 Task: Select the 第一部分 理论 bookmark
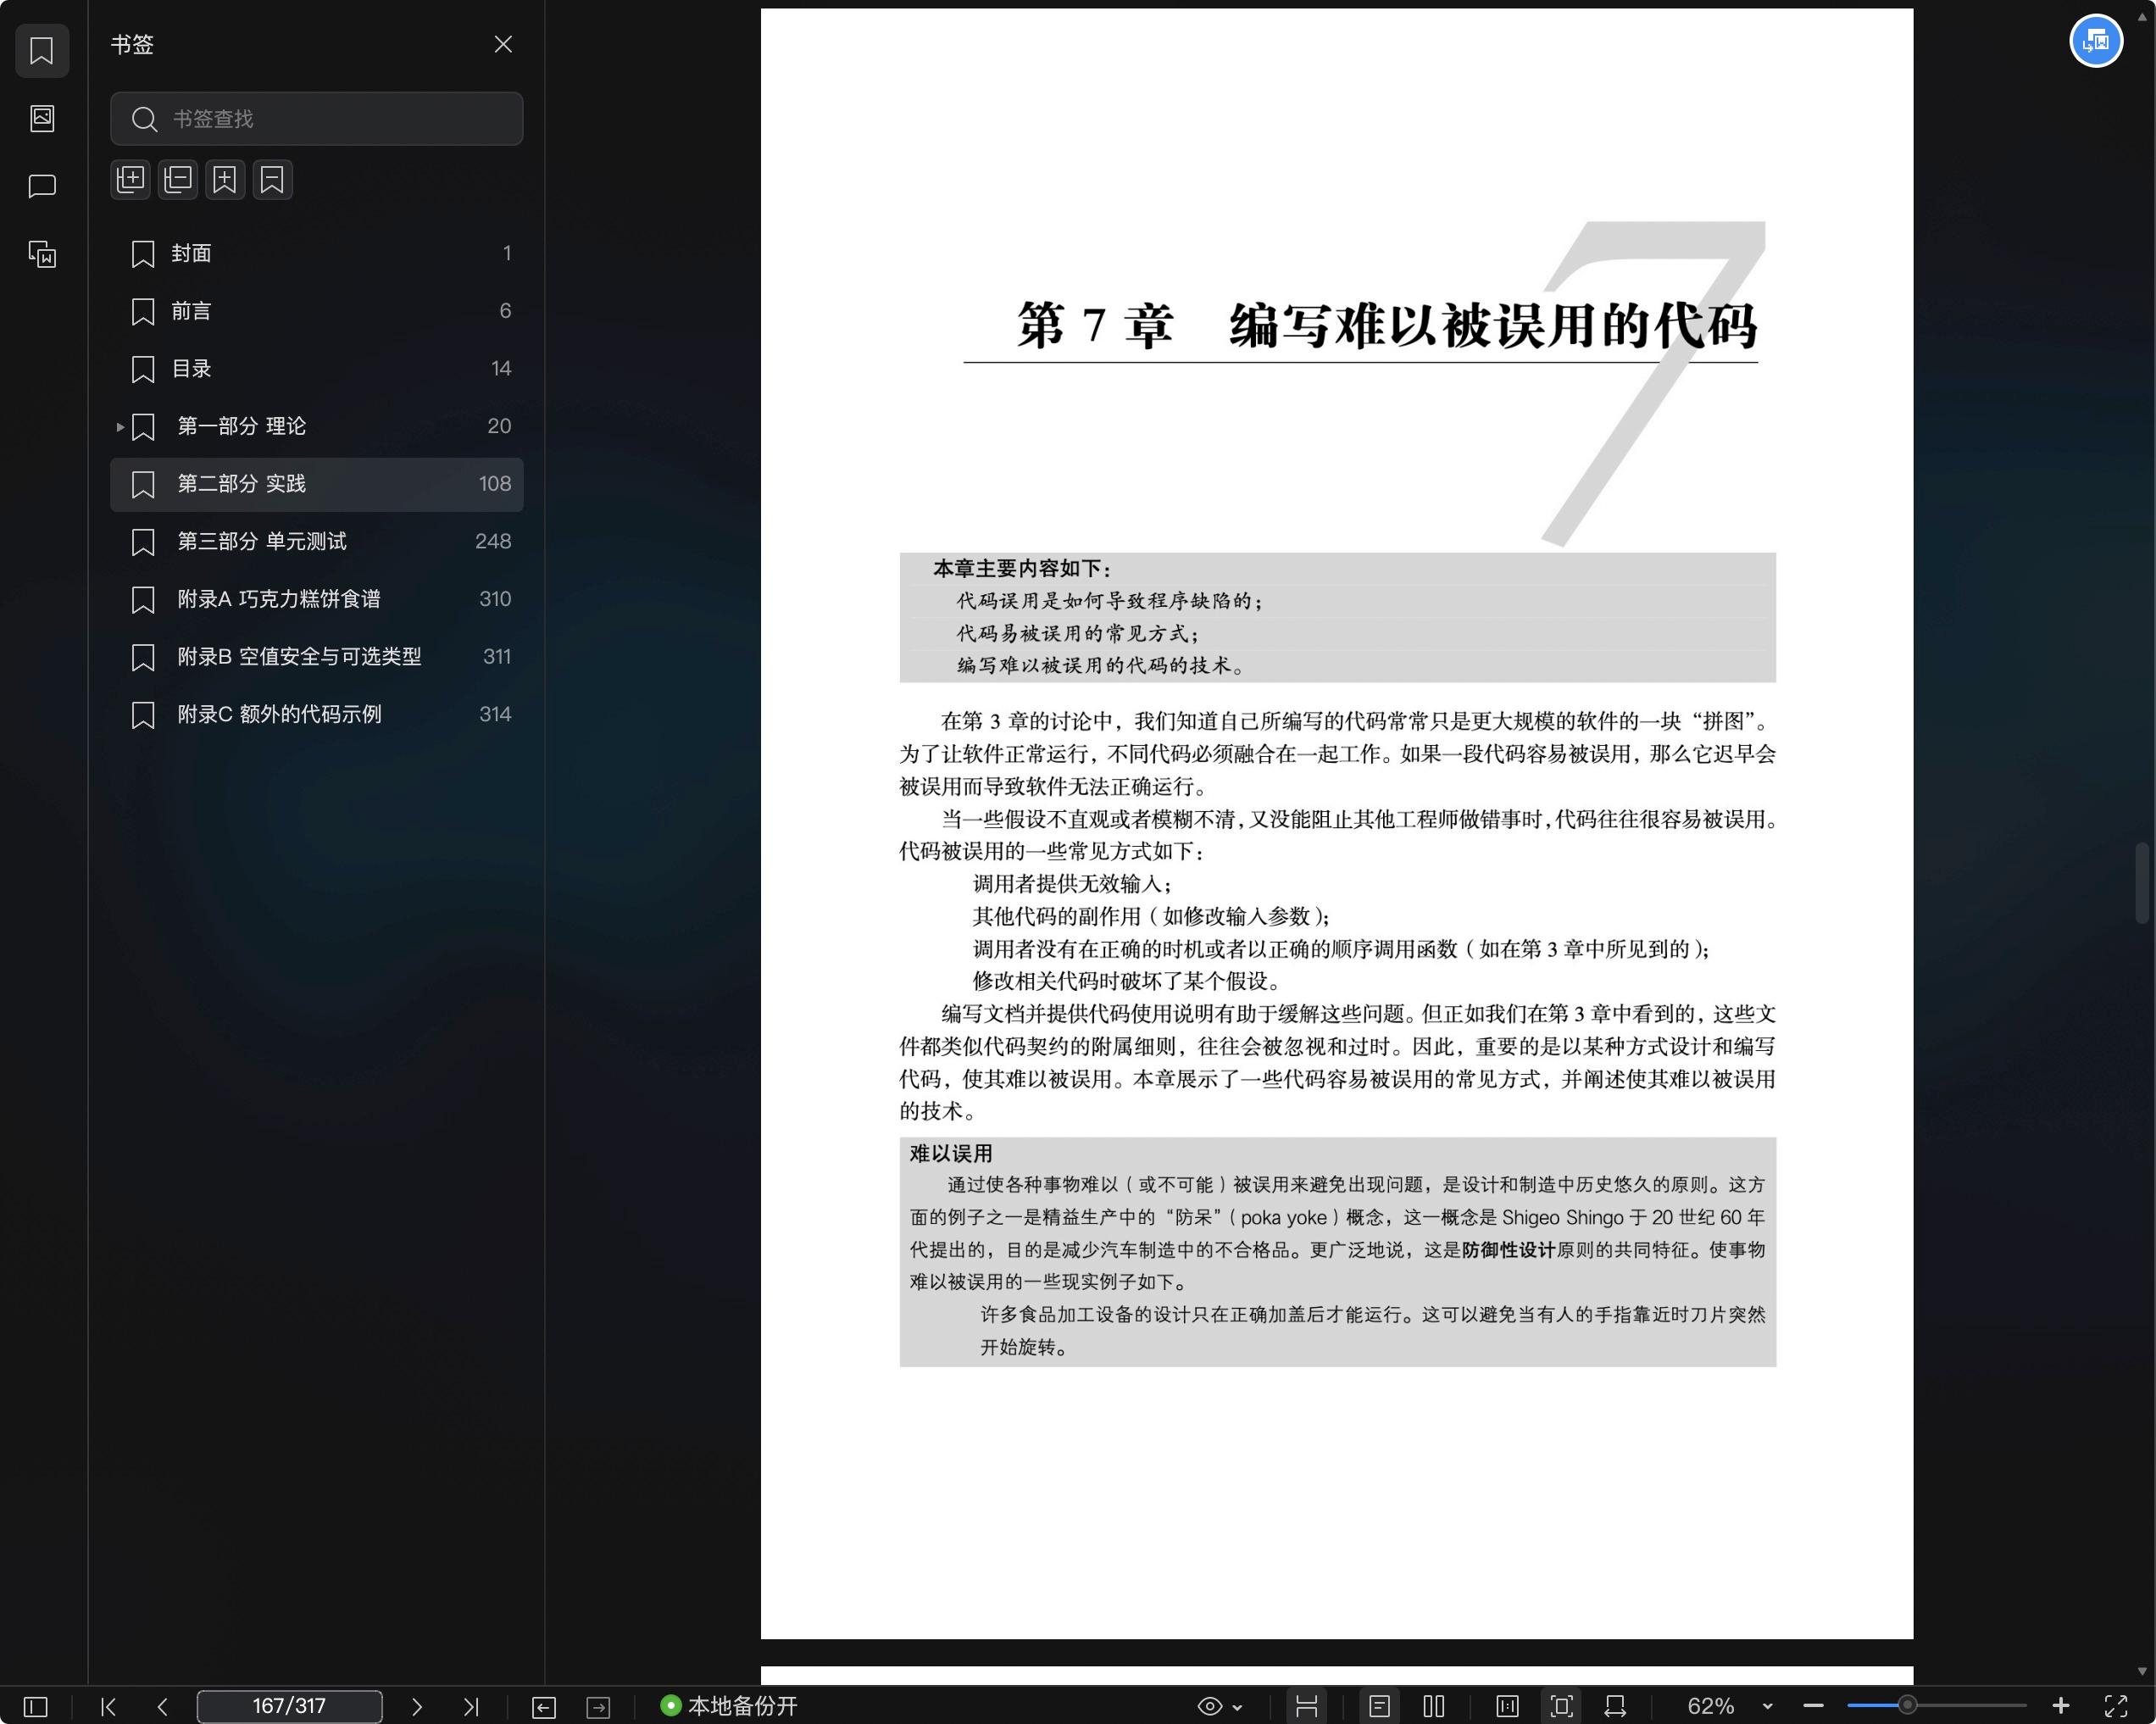tap(316, 427)
